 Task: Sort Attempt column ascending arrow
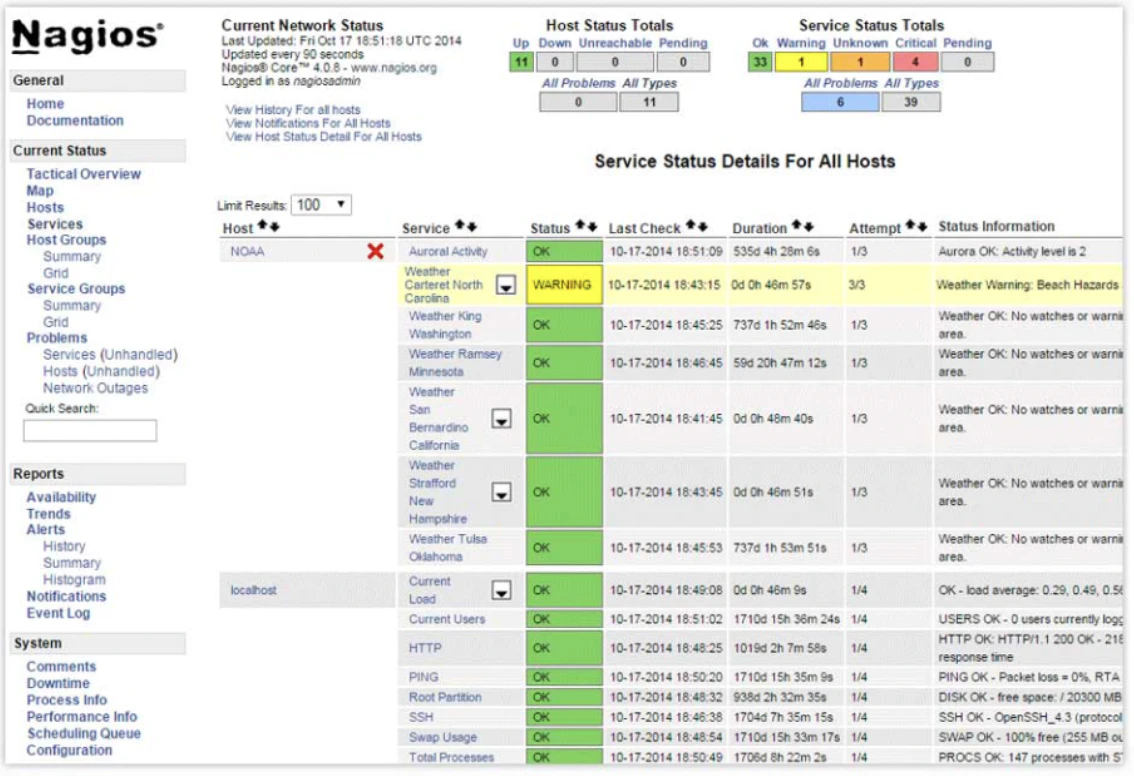coord(911,226)
